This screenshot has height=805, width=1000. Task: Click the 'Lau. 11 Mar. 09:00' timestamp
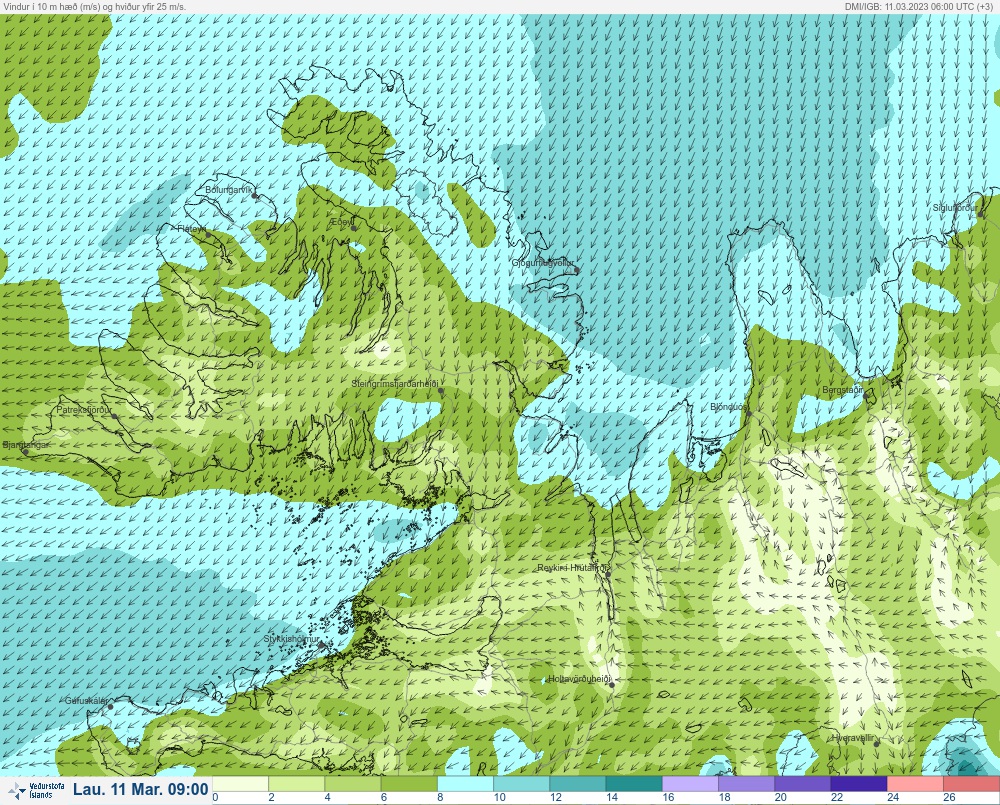140,789
